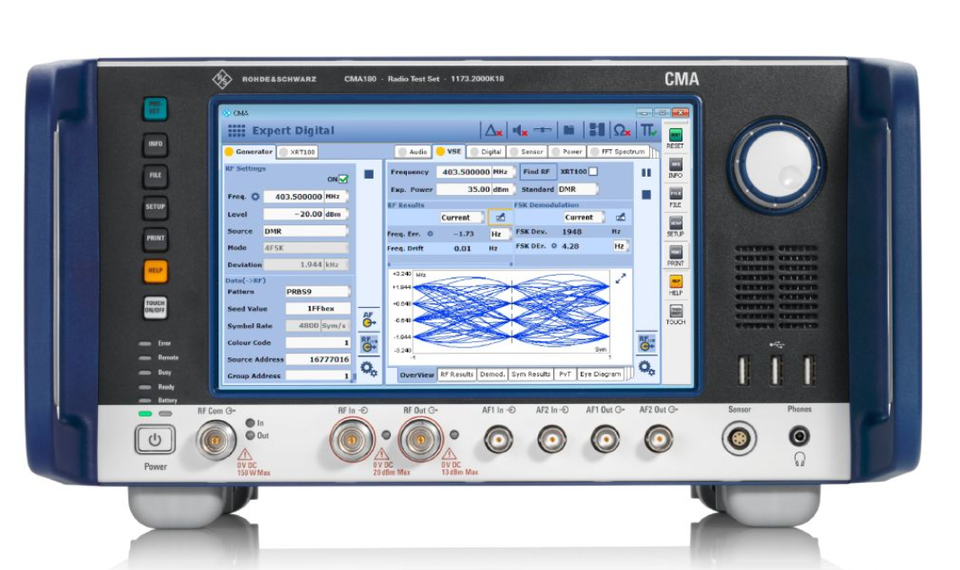Click the Seed Value field 1FFhex
The height and width of the screenshot is (570, 960).
(x=318, y=309)
